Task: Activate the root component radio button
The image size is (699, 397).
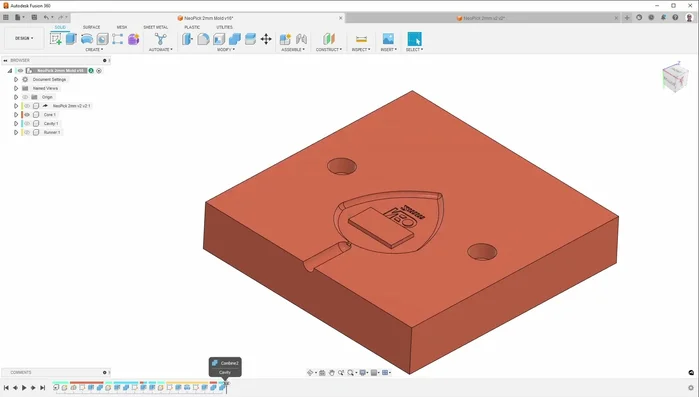Action: [x=99, y=70]
